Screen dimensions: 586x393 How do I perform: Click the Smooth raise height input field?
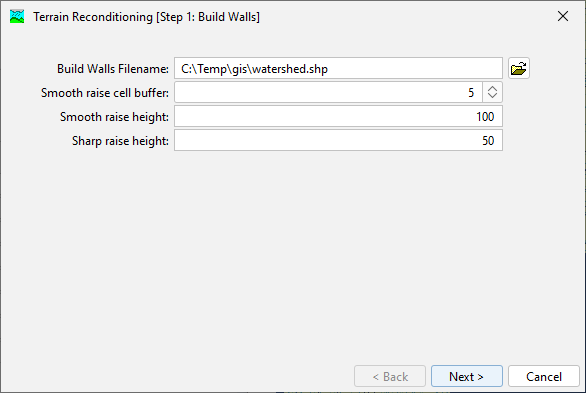(x=338, y=116)
